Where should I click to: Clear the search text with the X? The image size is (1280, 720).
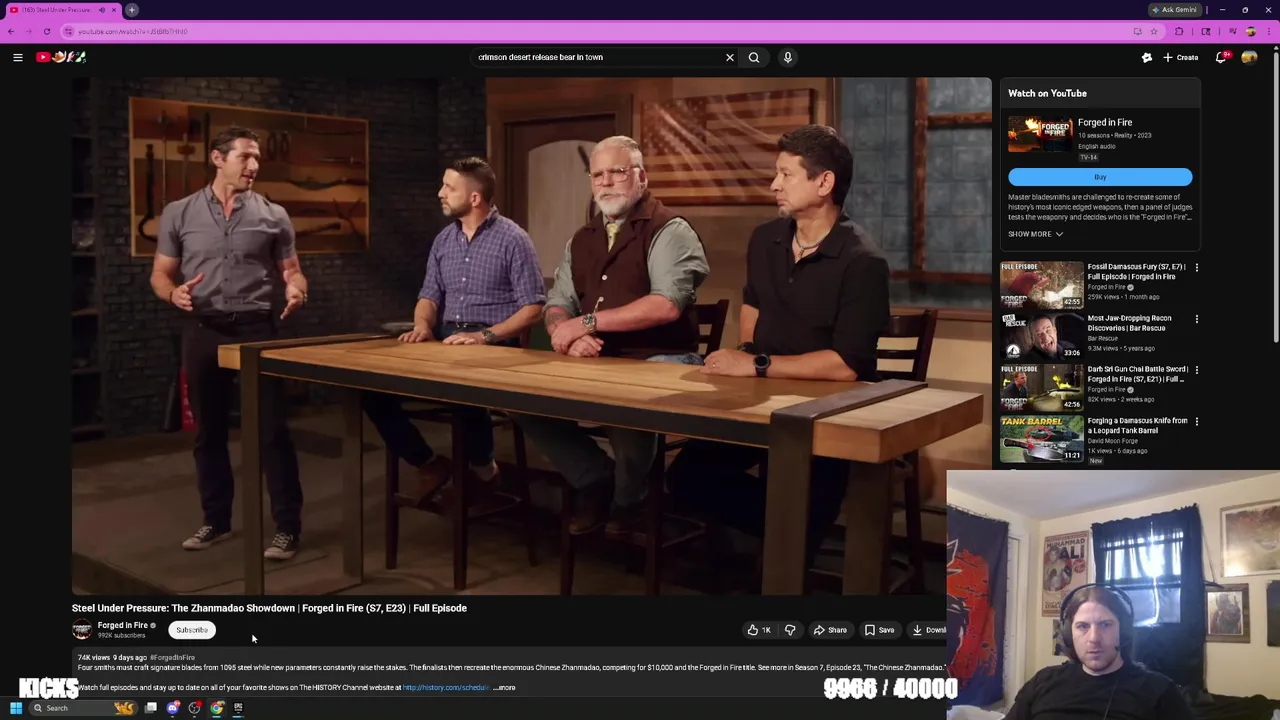pos(729,57)
